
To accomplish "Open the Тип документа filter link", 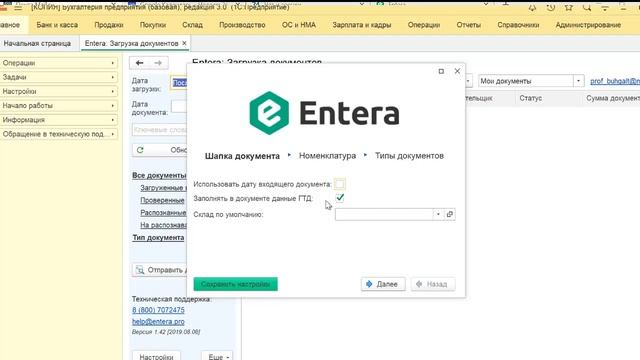I will tap(158, 238).
